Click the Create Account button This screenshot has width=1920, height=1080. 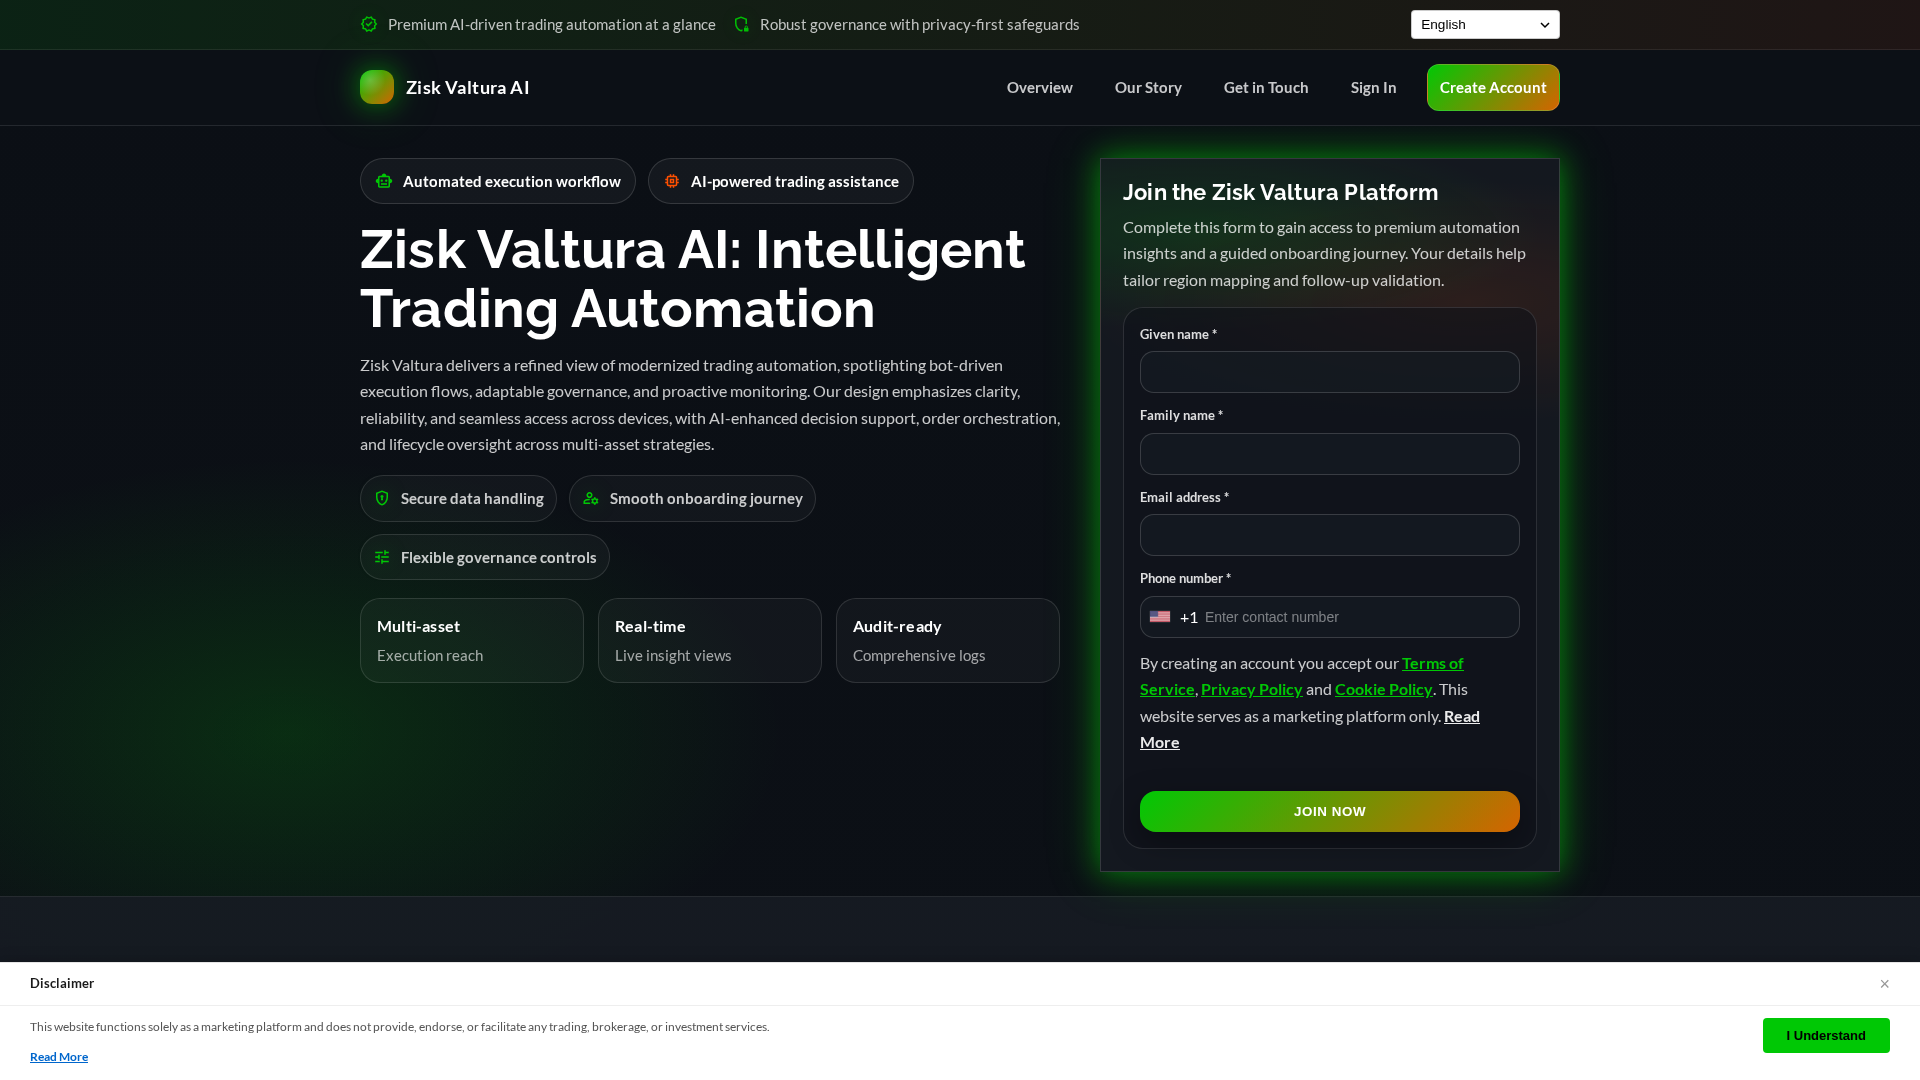coord(1493,87)
